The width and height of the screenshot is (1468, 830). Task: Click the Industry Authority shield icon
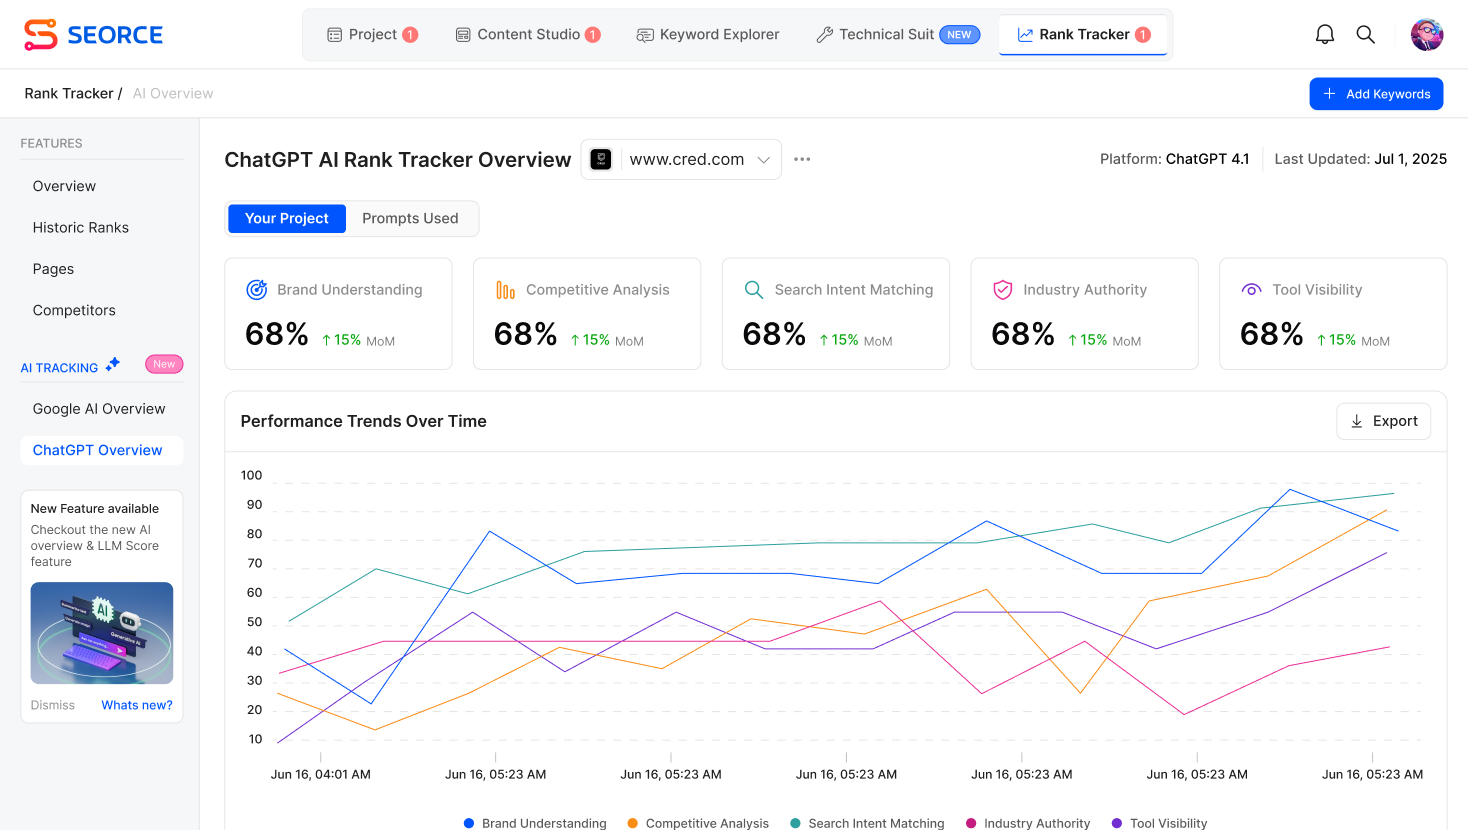[1002, 290]
